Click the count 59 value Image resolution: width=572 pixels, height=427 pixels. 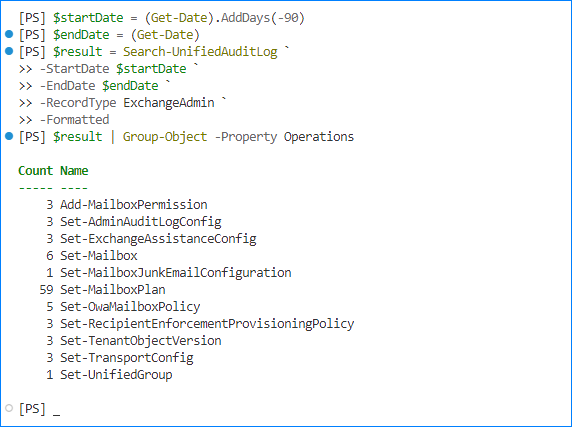(46, 290)
